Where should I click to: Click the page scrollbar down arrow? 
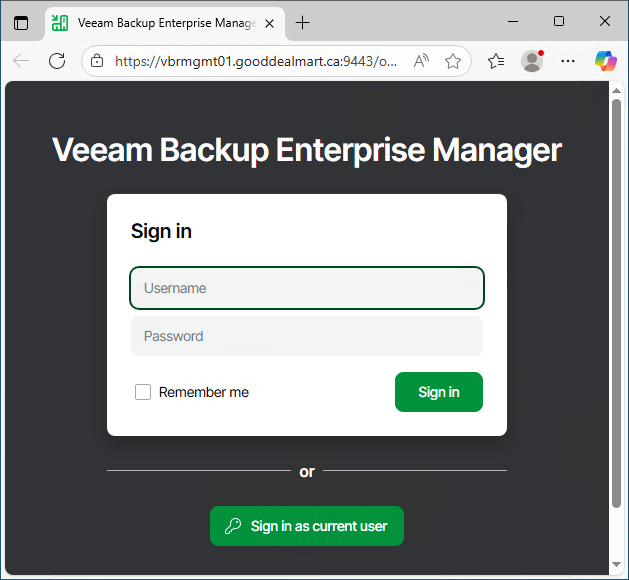click(616, 568)
